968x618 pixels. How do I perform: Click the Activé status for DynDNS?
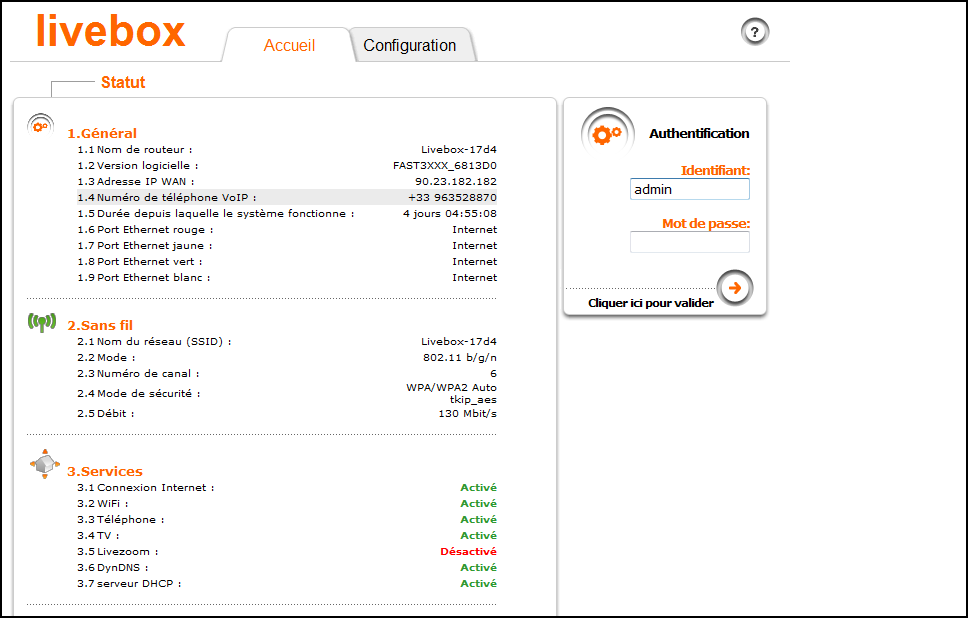pyautogui.click(x=478, y=568)
